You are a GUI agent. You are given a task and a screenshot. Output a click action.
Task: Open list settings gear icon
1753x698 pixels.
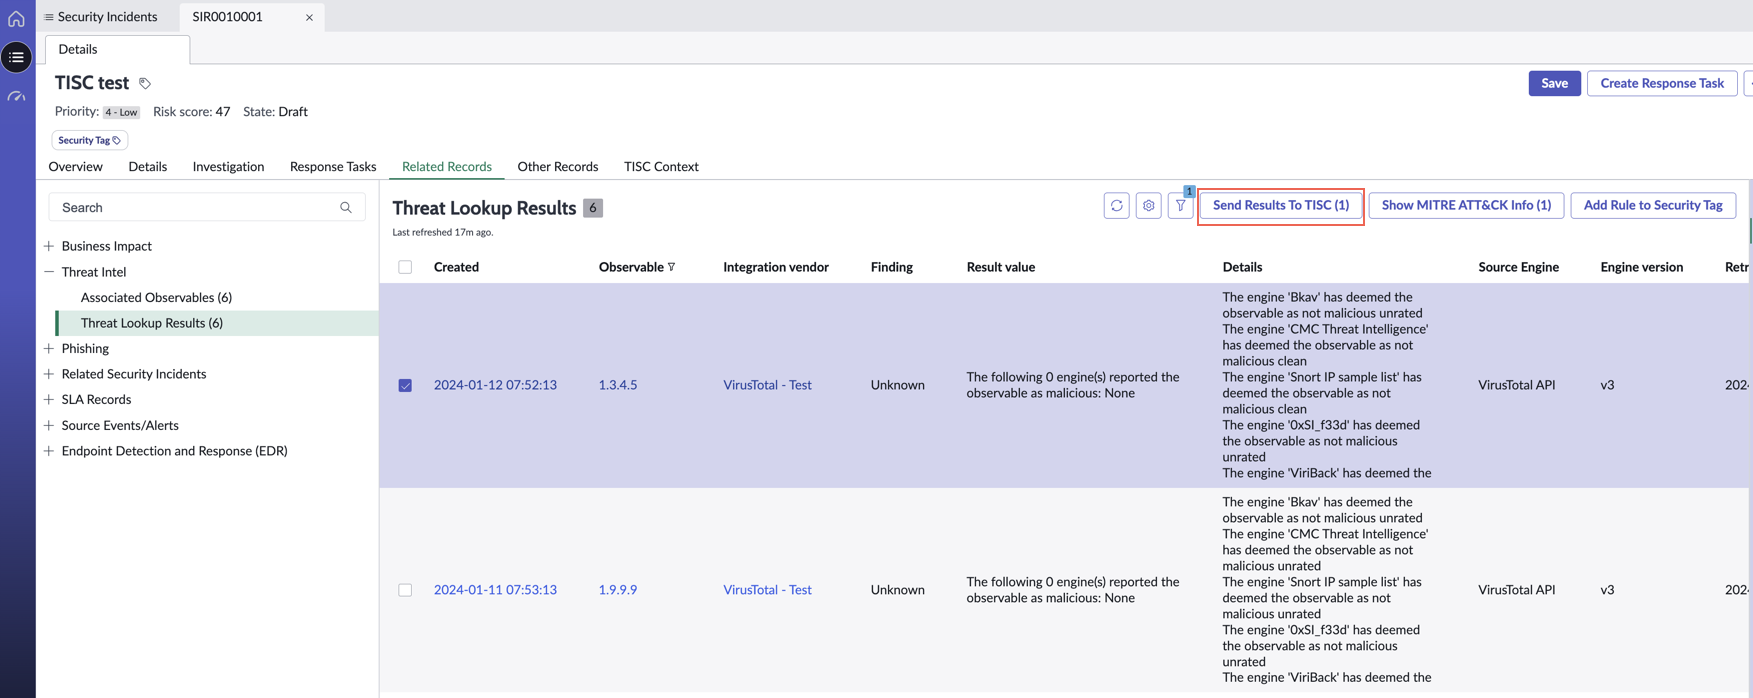[1148, 205]
